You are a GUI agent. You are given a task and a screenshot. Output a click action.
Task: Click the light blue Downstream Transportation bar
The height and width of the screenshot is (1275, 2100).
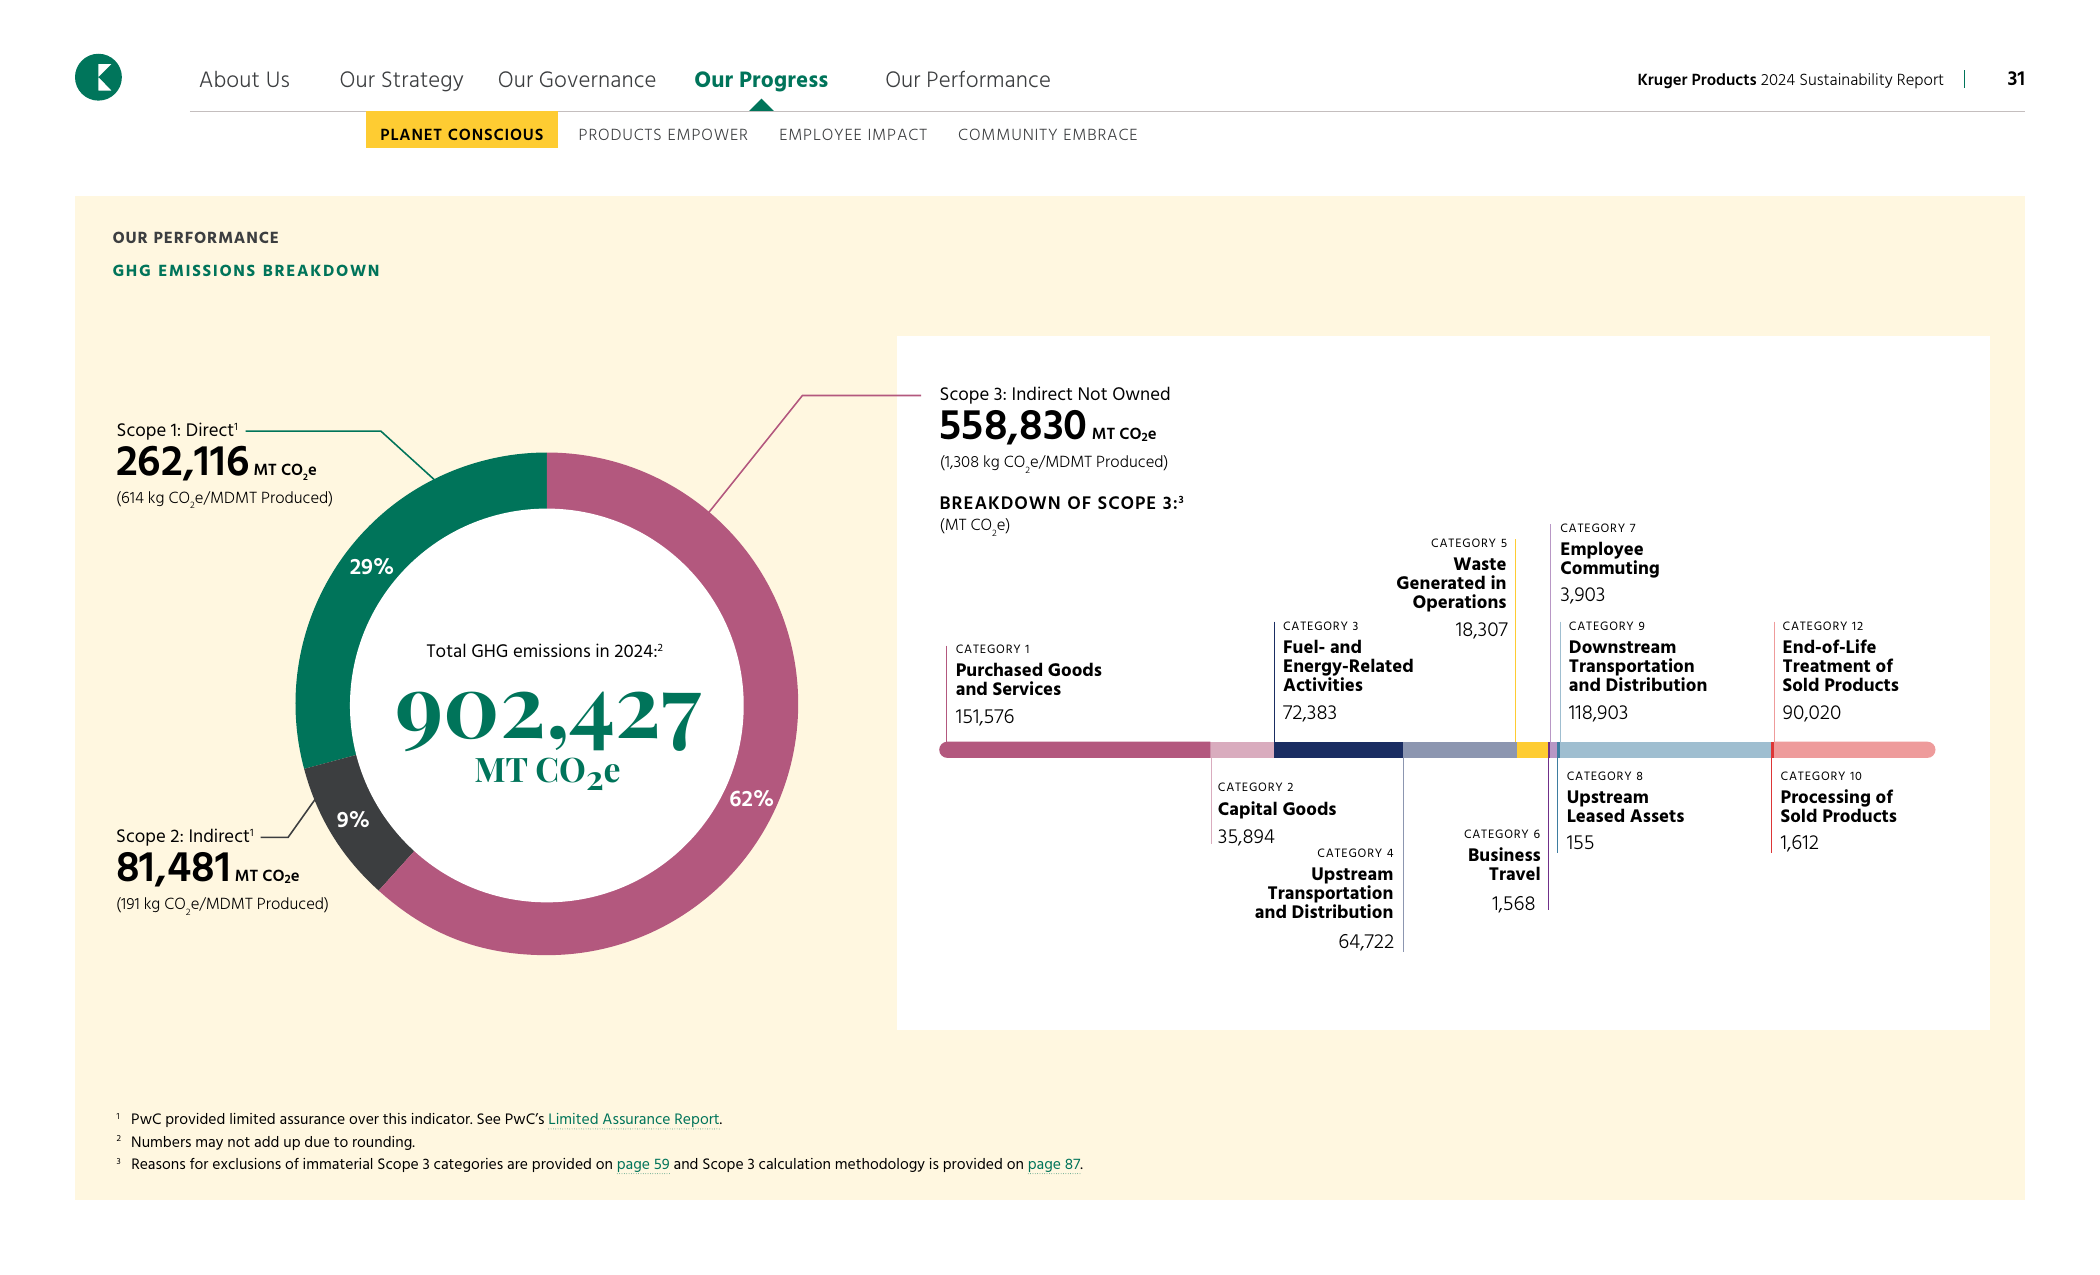click(x=1665, y=750)
